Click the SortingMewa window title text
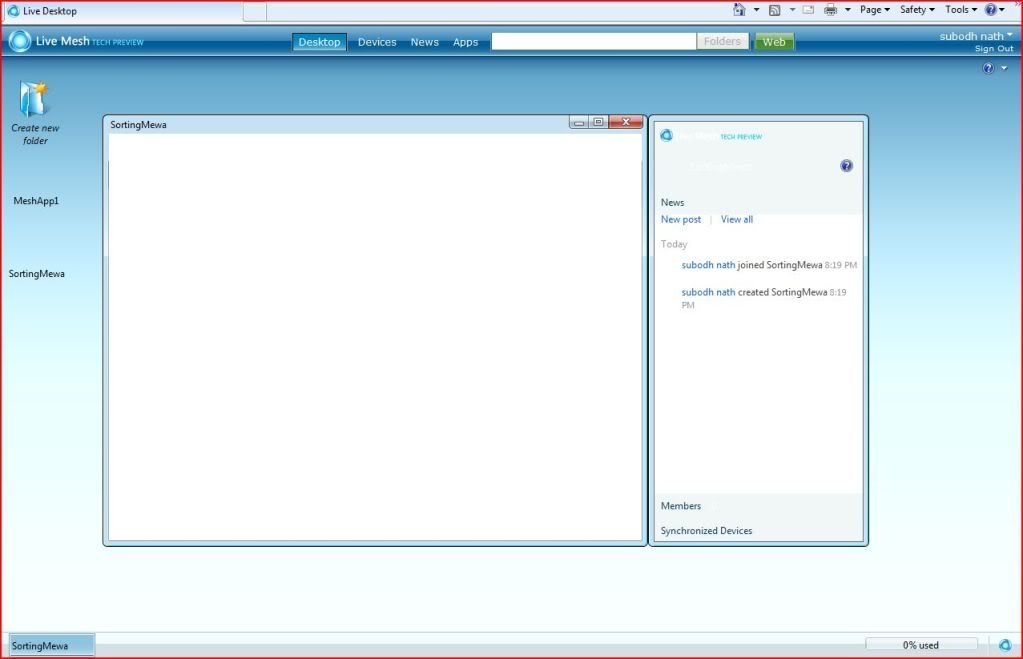This screenshot has width=1023, height=659. tap(138, 125)
